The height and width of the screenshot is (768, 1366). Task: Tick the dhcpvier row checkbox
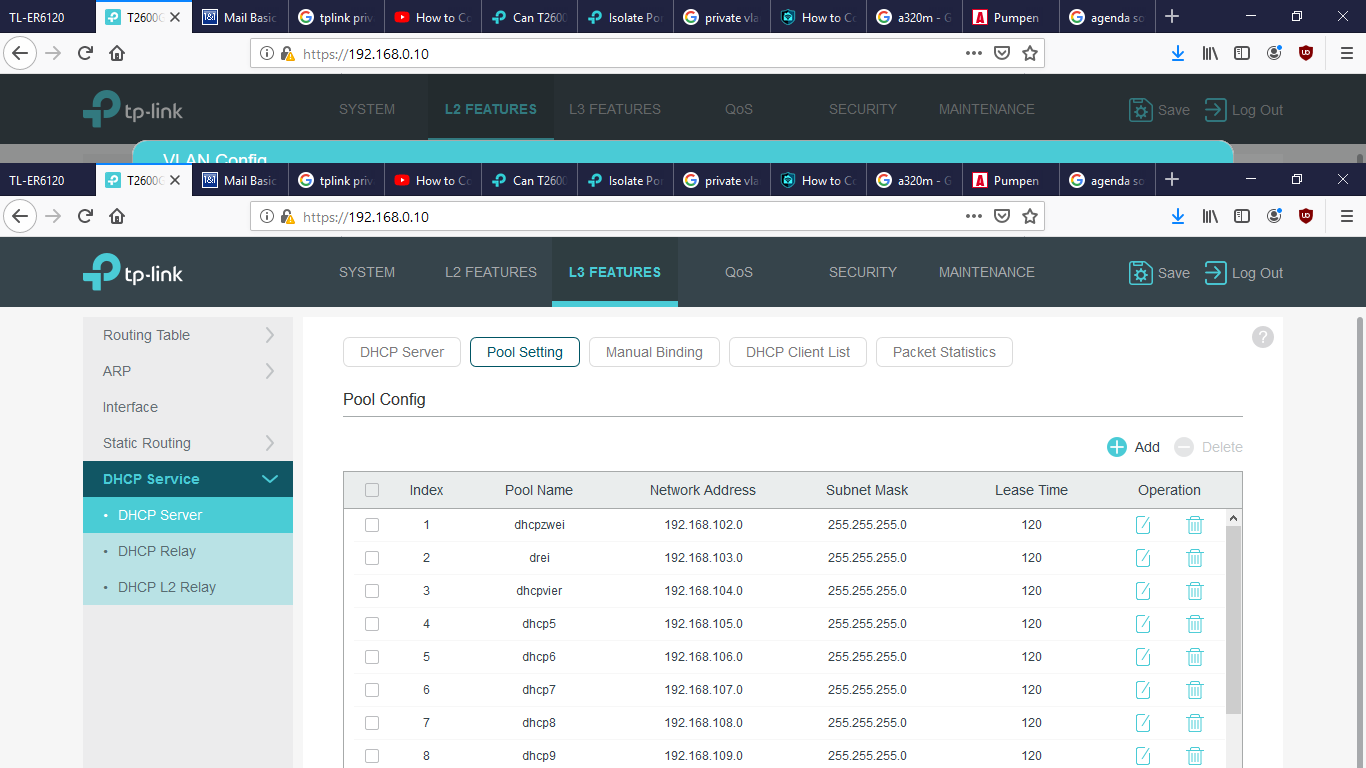pyautogui.click(x=372, y=591)
